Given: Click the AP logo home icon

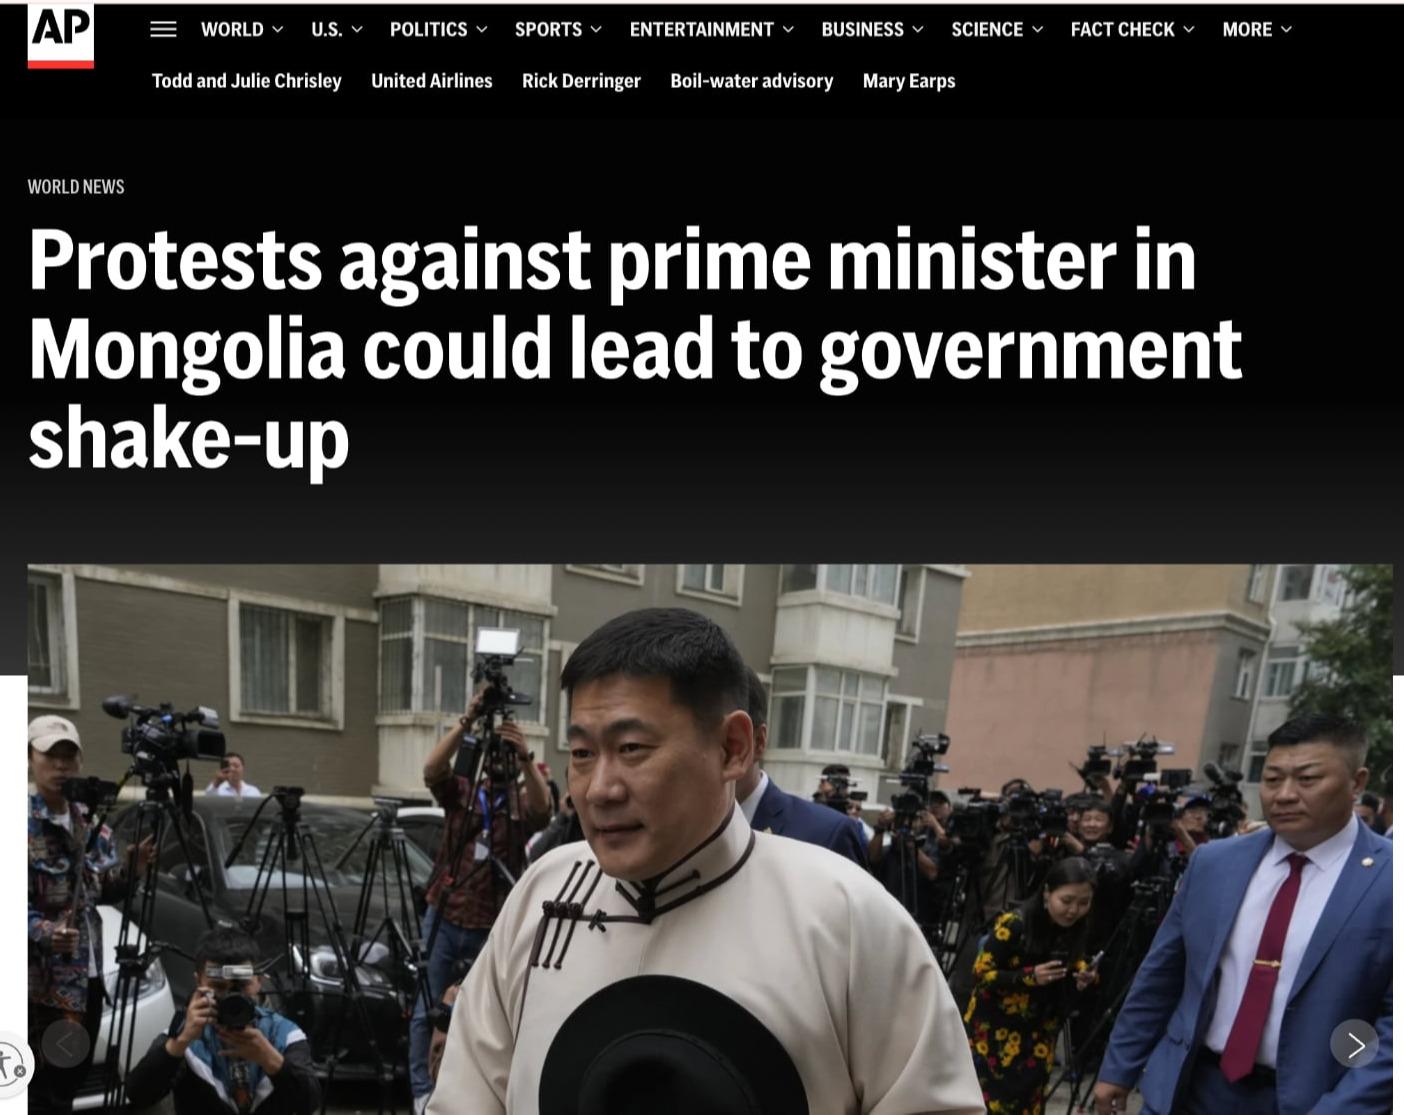Looking at the screenshot, I should tap(61, 35).
